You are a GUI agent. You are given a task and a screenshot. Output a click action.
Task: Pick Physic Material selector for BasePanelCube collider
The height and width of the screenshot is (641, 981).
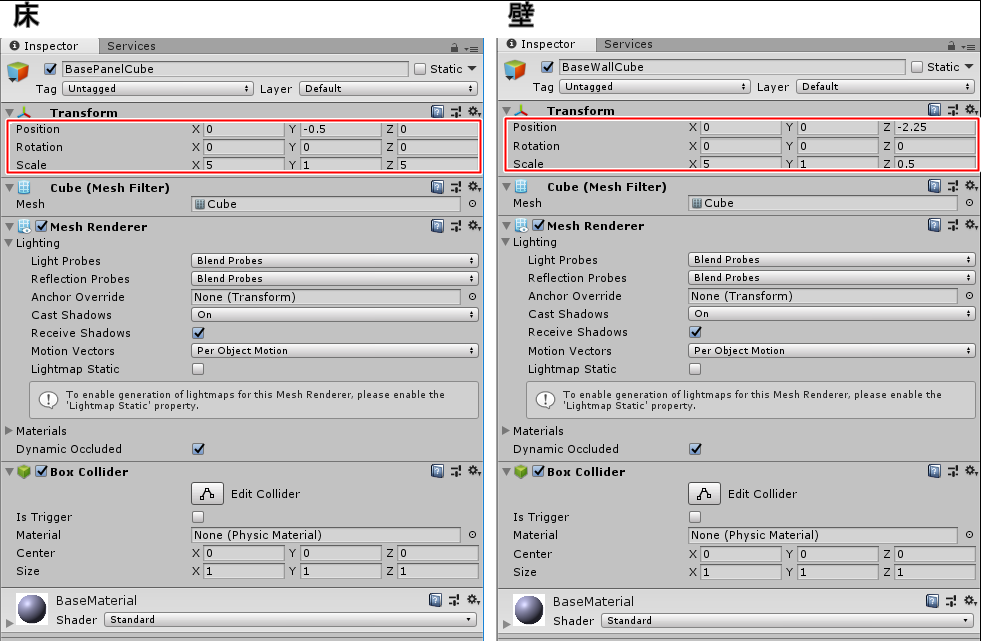(x=472, y=534)
